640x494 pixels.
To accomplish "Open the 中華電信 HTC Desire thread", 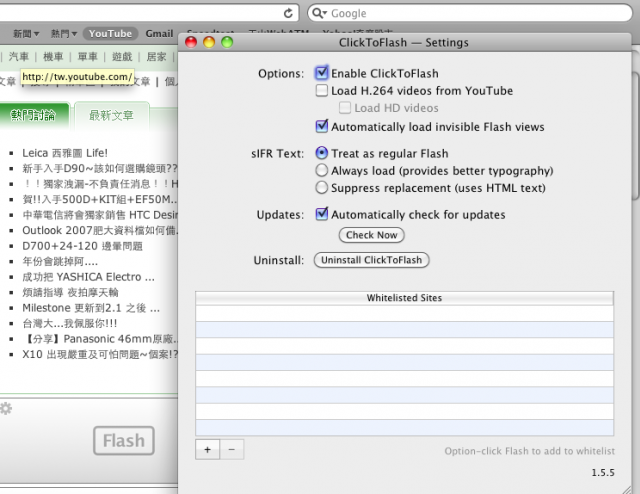I will tap(100, 215).
